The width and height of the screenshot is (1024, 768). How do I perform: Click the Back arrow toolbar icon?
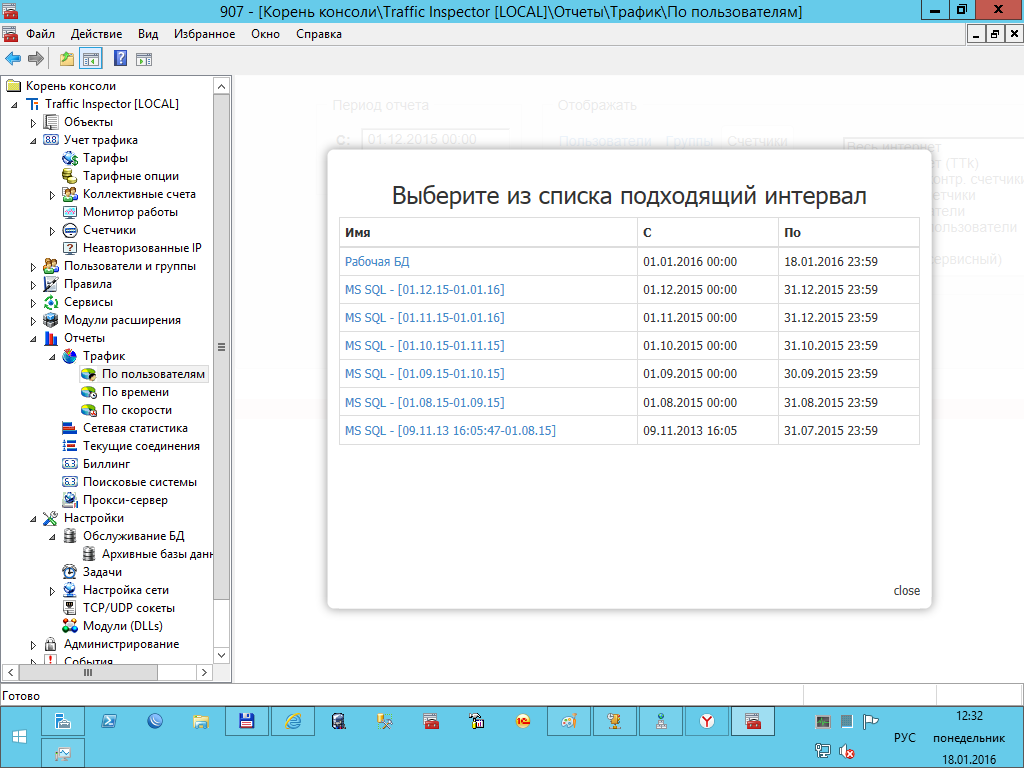13,59
